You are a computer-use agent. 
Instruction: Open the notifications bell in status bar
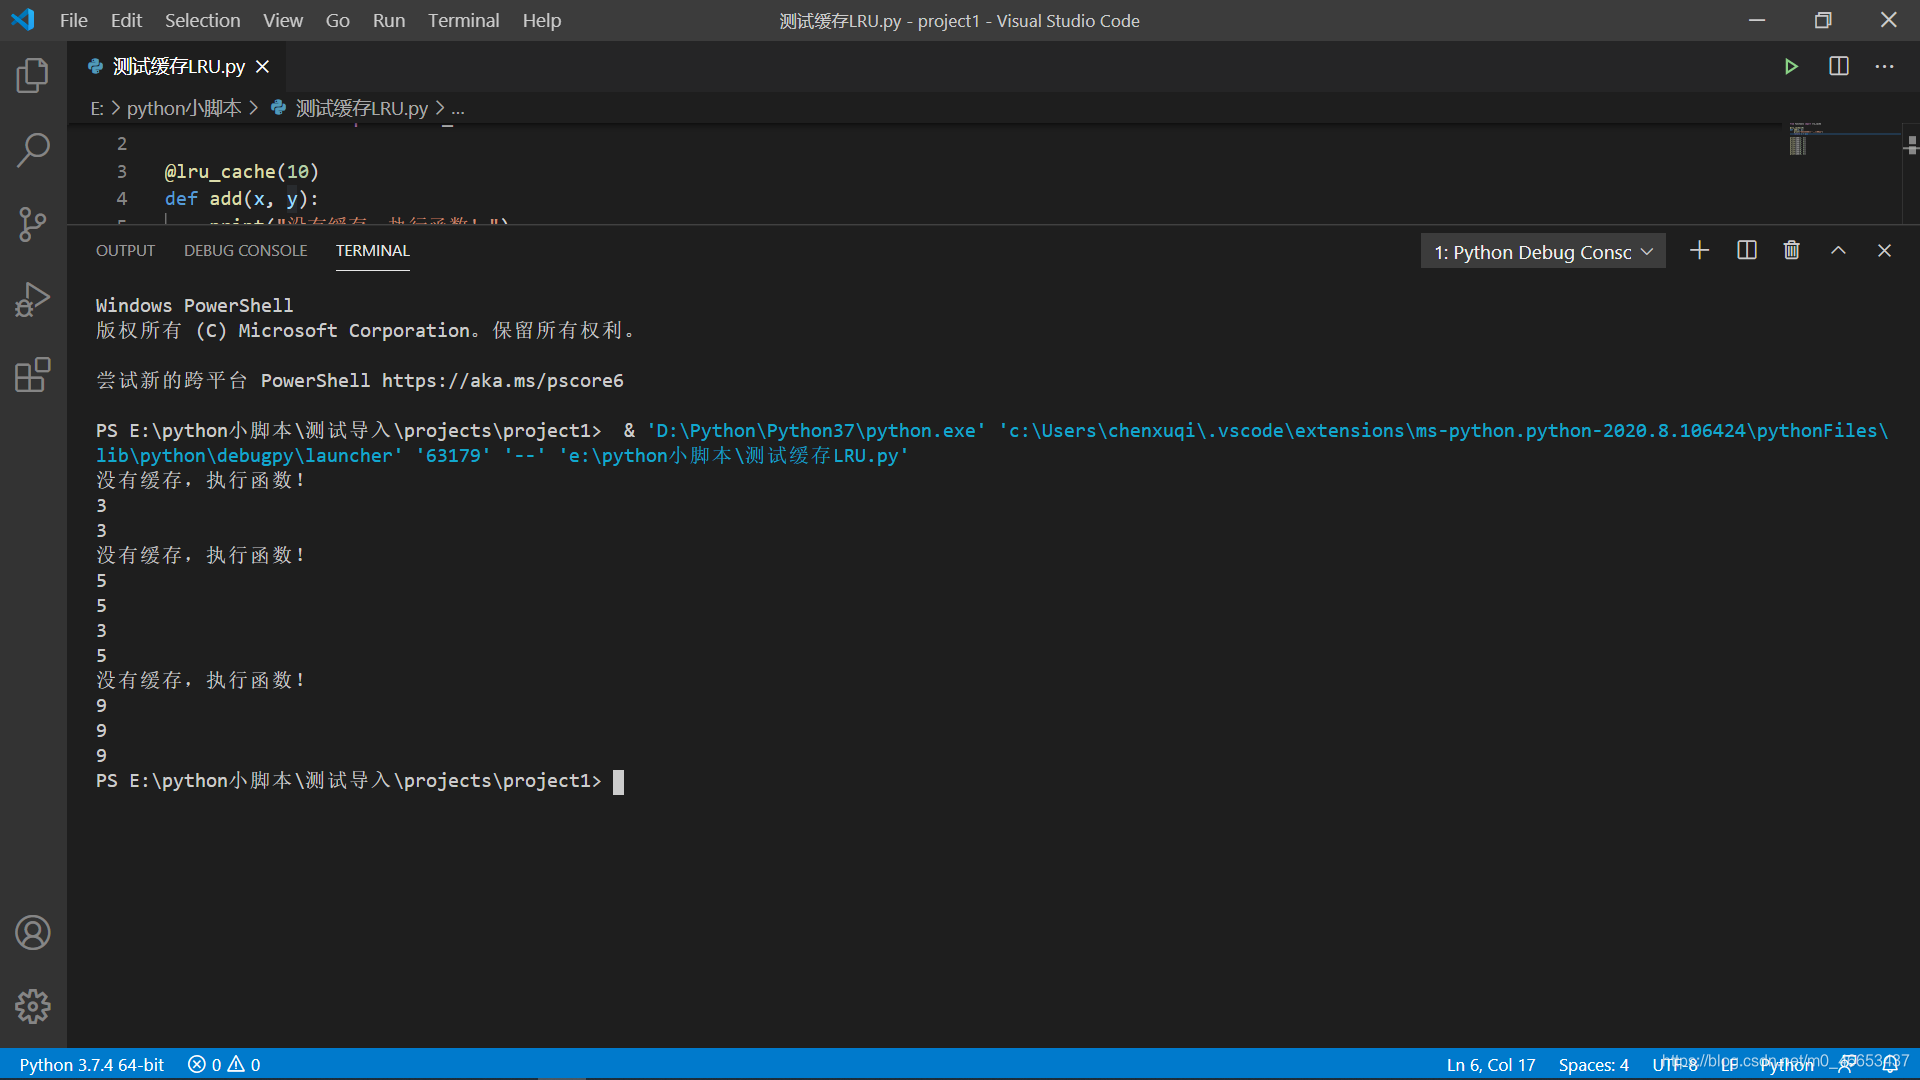(x=1890, y=1065)
